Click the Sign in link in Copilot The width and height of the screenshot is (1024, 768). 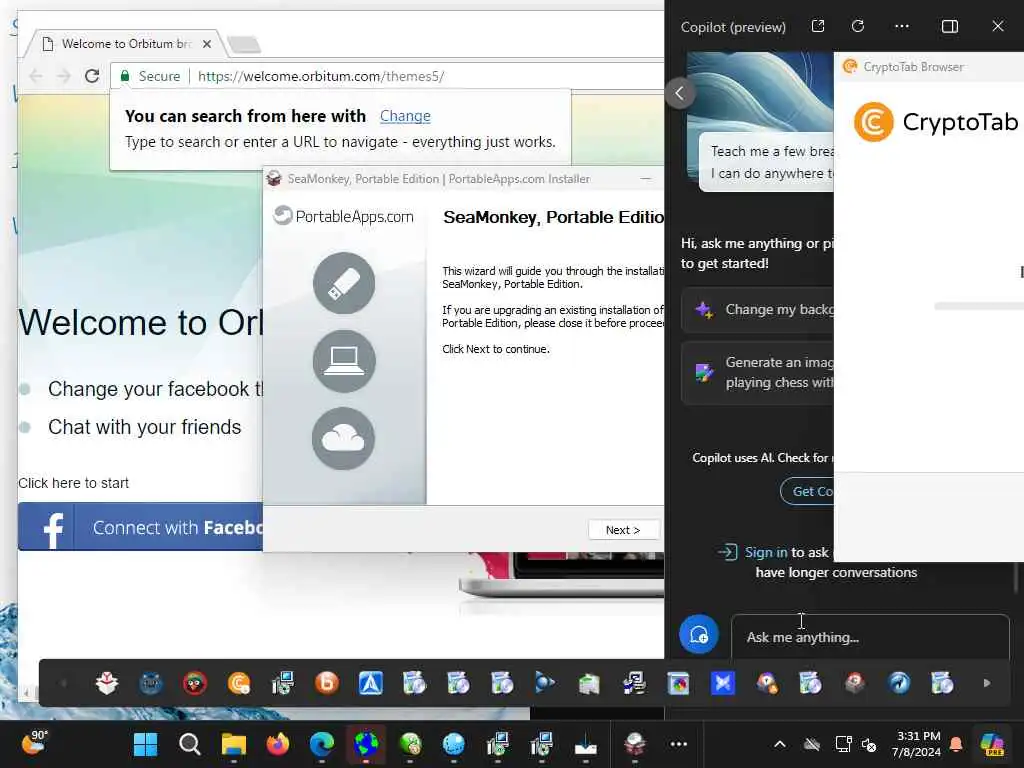(766, 552)
